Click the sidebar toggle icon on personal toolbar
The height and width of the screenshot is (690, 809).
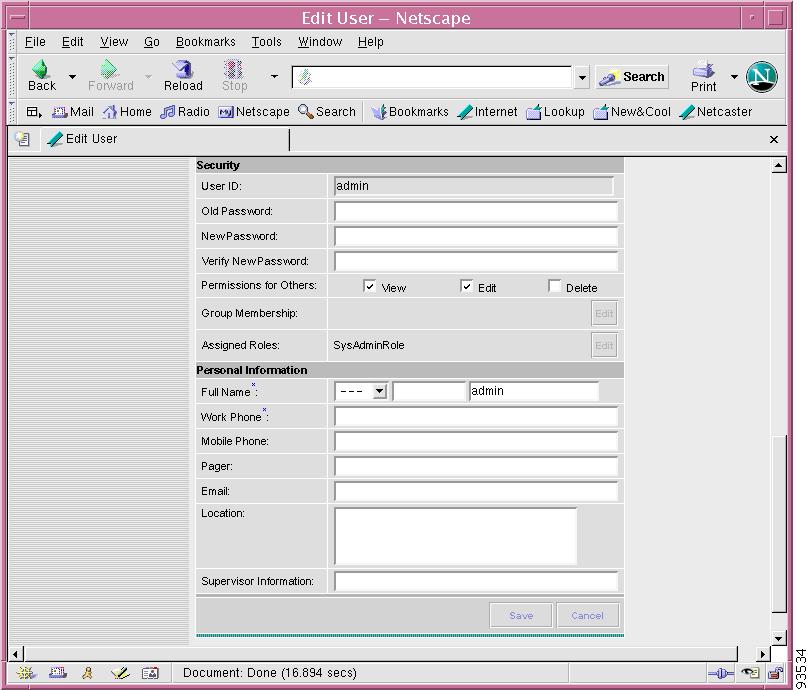coord(34,112)
